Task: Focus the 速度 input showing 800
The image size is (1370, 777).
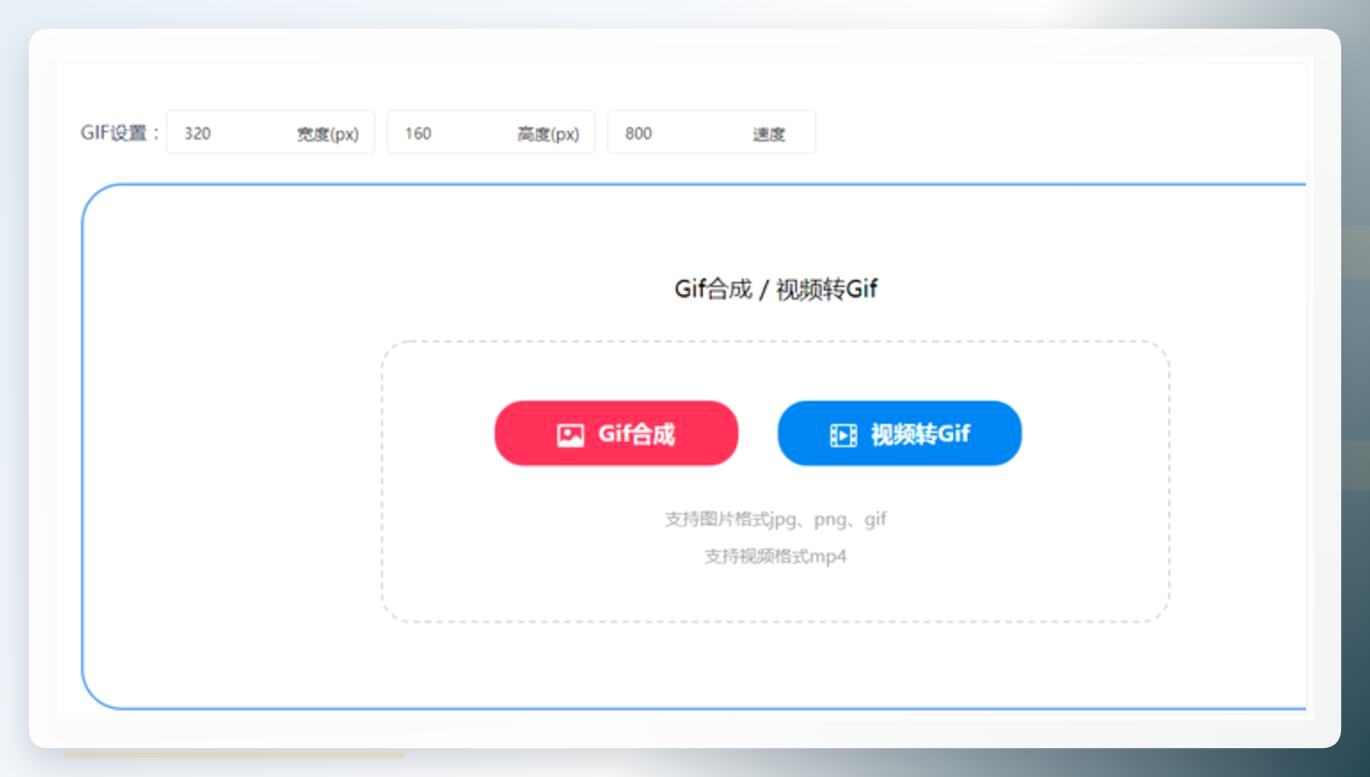Action: [711, 132]
